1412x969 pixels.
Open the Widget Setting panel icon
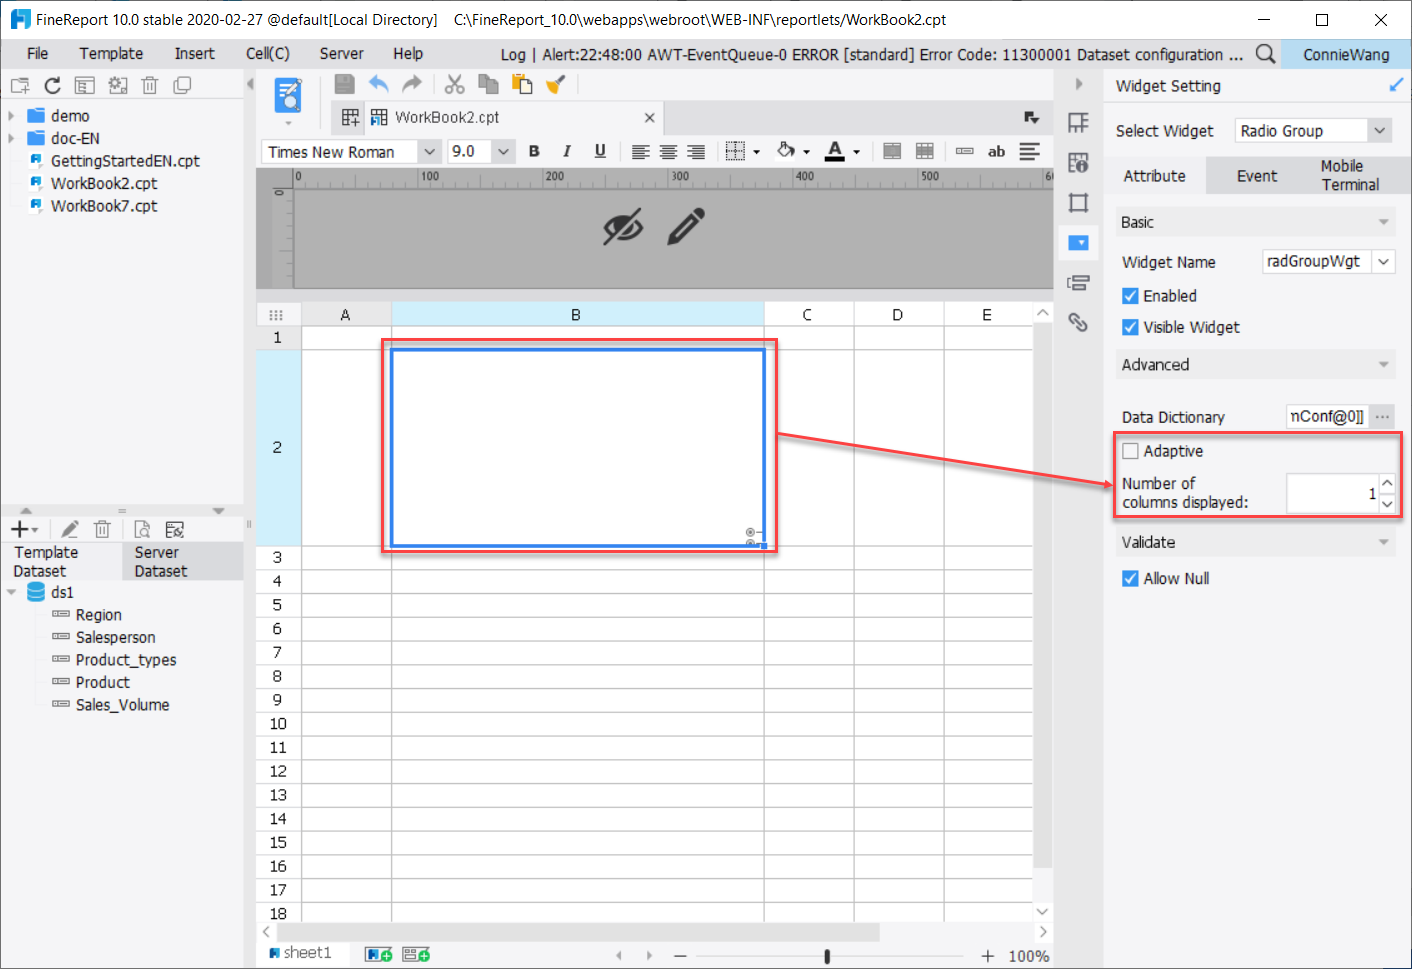click(1078, 243)
